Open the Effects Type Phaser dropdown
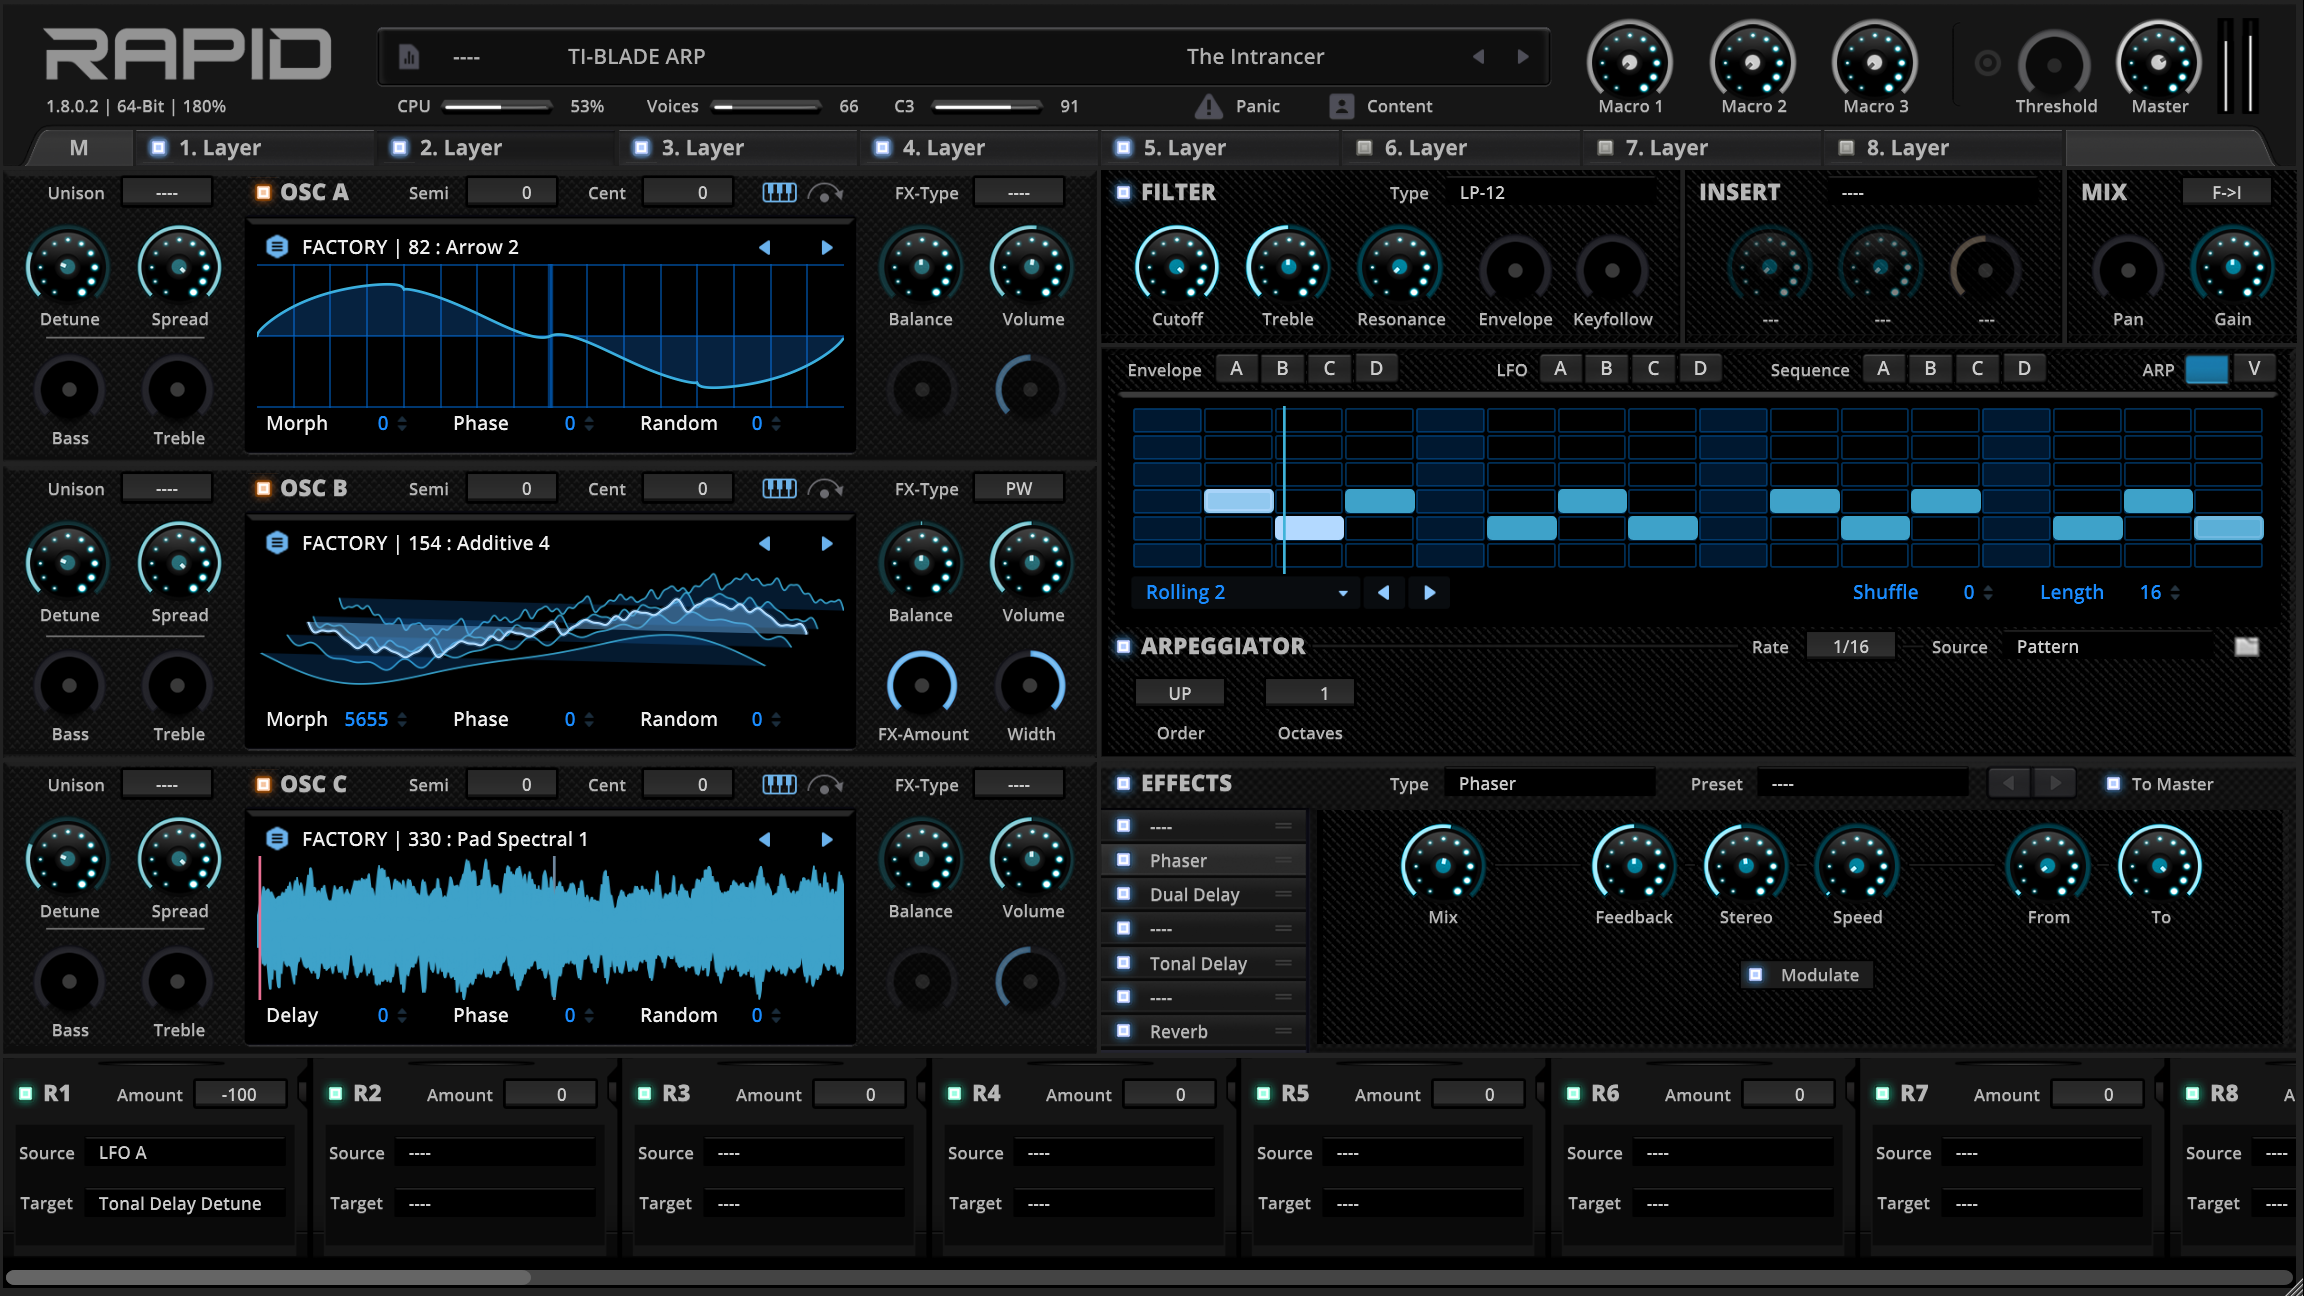2304x1296 pixels. pyautogui.click(x=1550, y=783)
